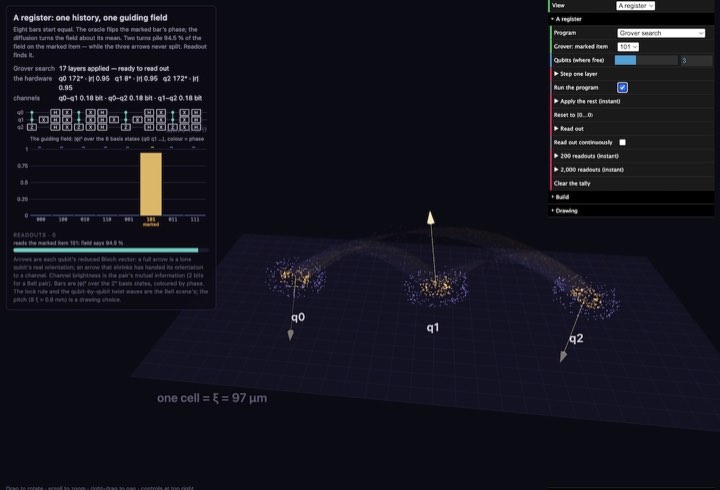Click Reset to |0…0⟩
This screenshot has height=490, width=720.
click(x=631, y=115)
